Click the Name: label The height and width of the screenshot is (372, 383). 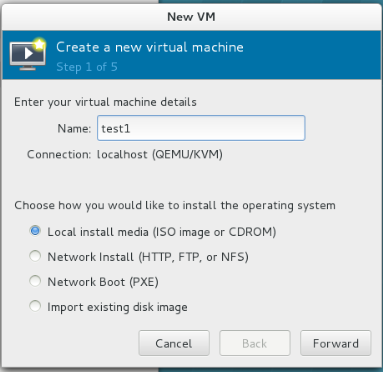(x=74, y=128)
